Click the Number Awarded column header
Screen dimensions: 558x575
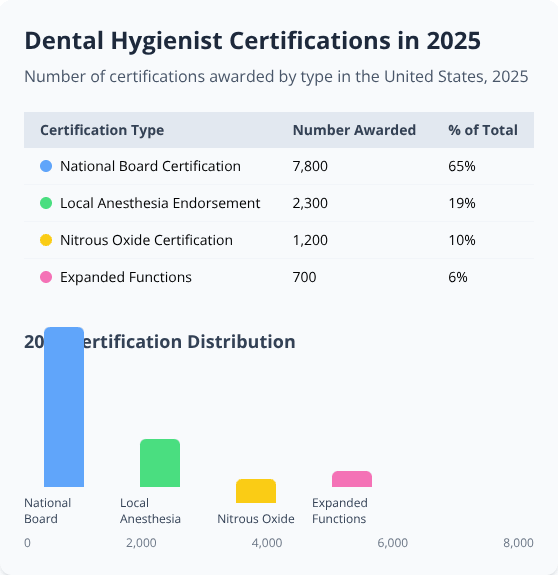coord(354,130)
